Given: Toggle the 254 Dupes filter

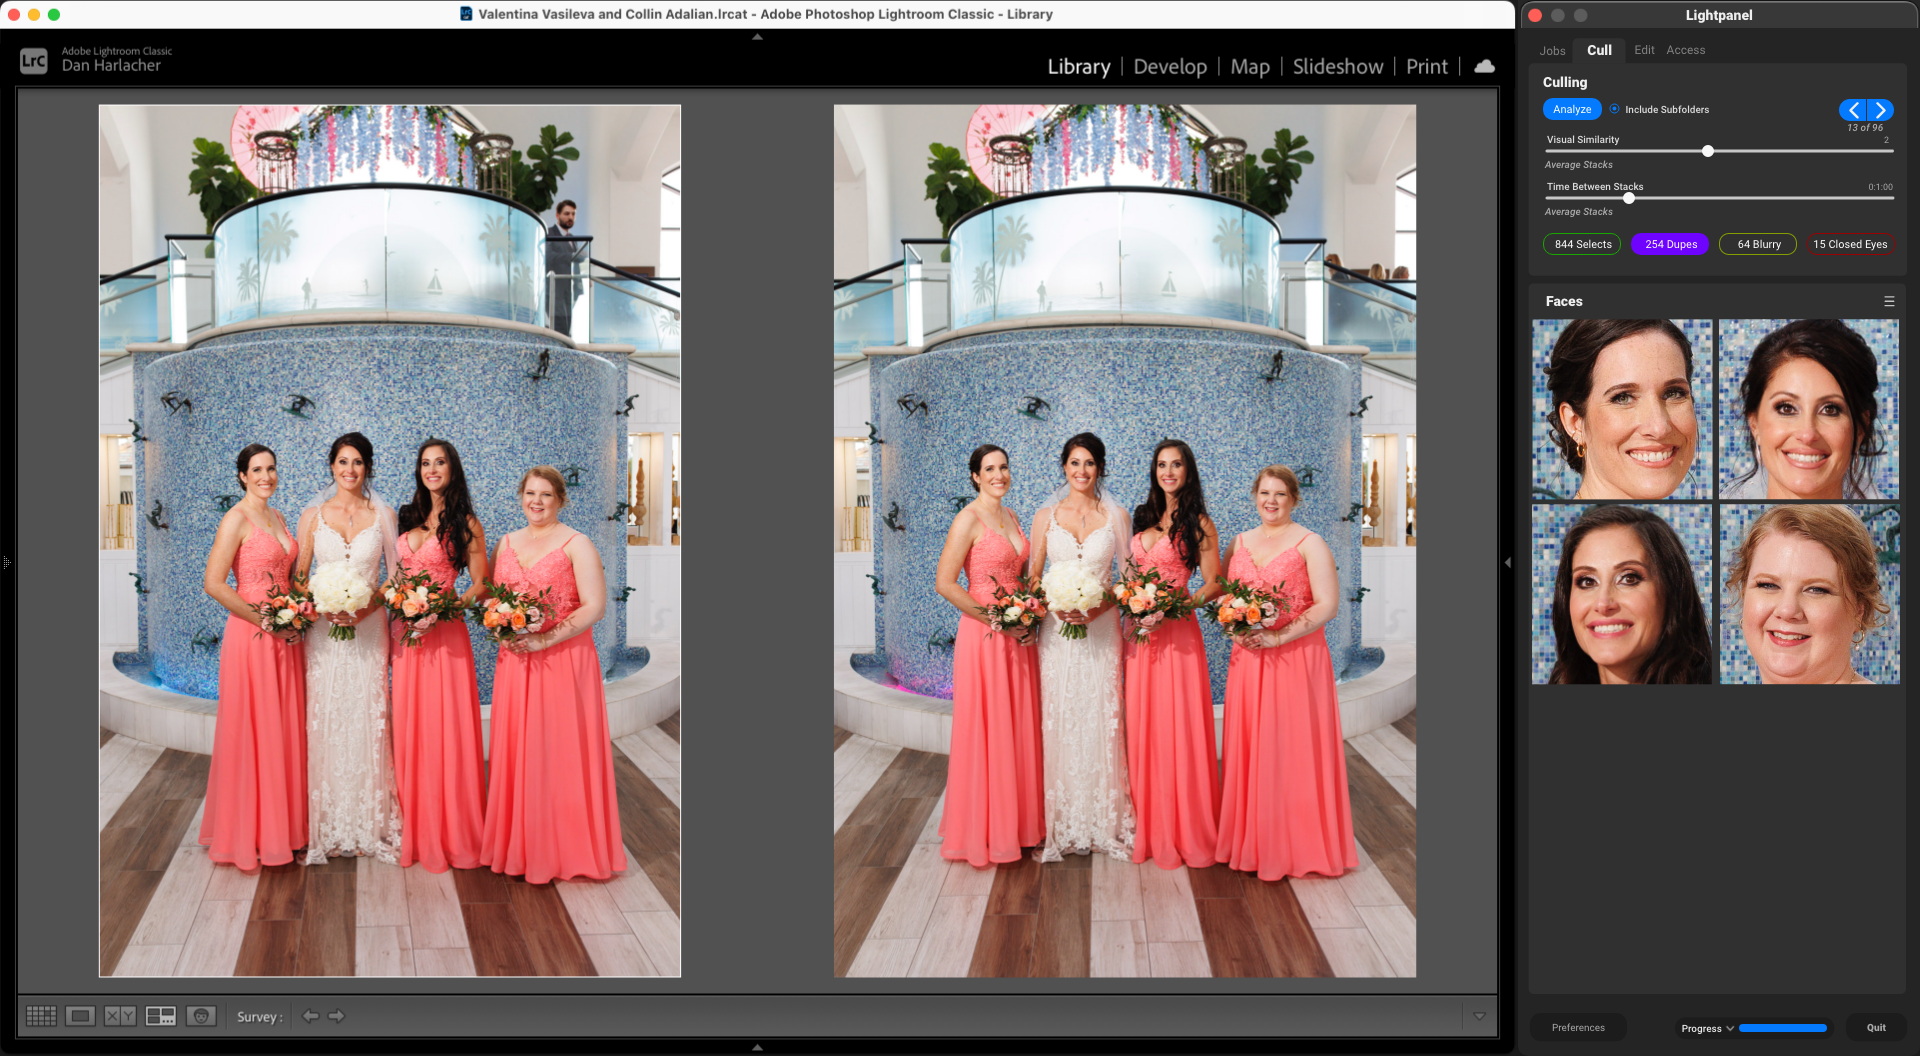Looking at the screenshot, I should pyautogui.click(x=1671, y=244).
